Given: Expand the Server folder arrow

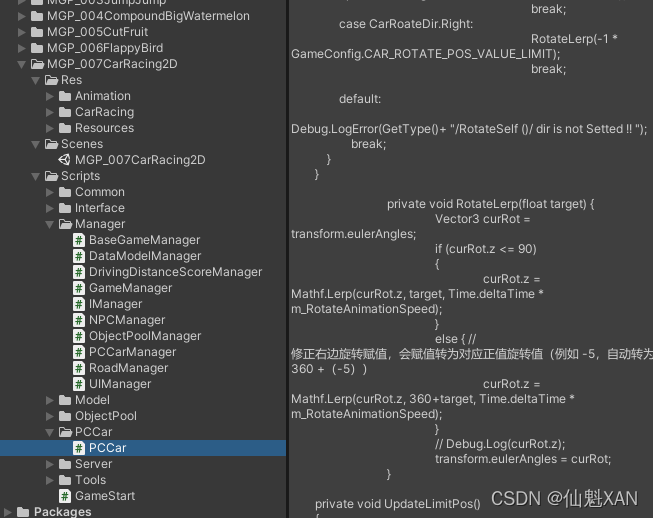Looking at the screenshot, I should 50,464.
